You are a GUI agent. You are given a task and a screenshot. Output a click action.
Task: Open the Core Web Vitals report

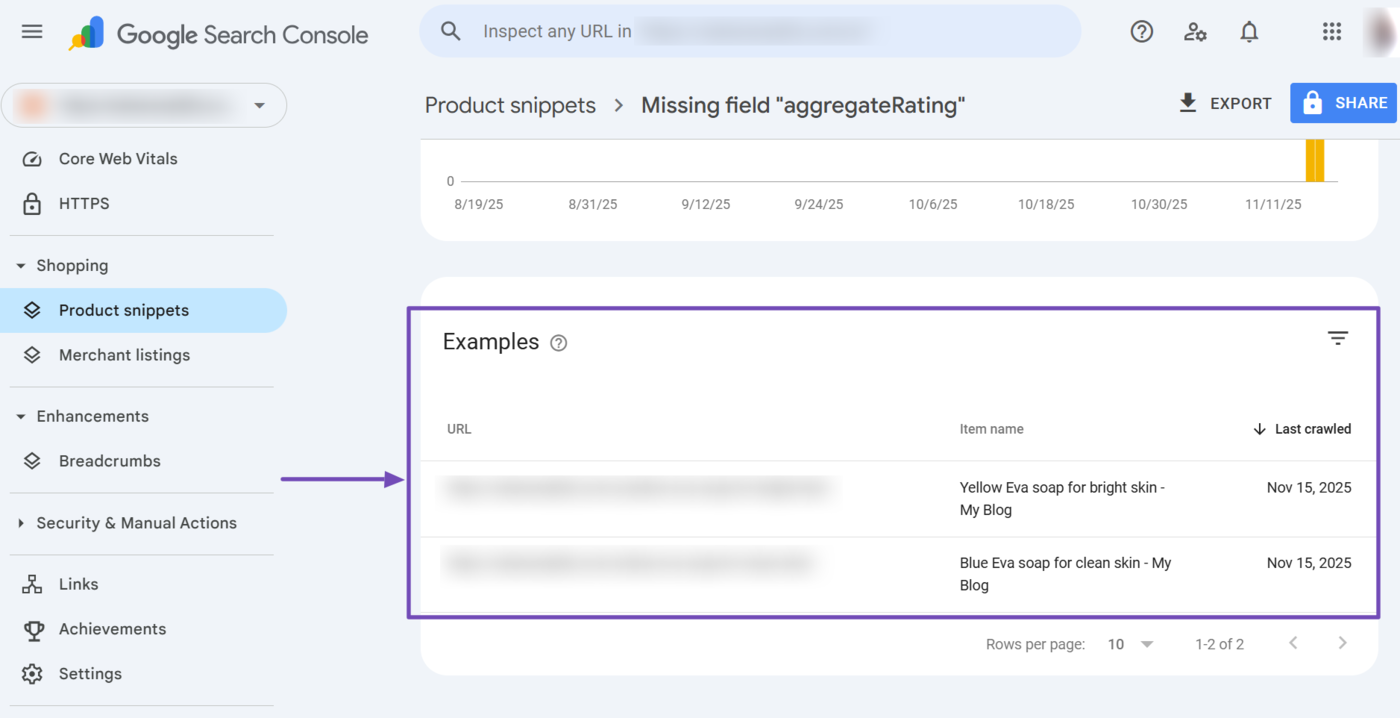click(117, 158)
